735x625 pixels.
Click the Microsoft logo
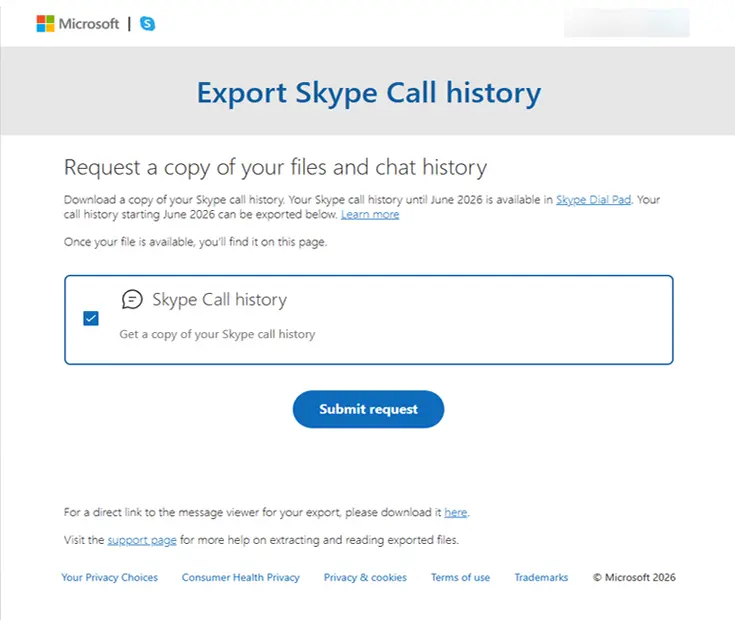[x=78, y=23]
